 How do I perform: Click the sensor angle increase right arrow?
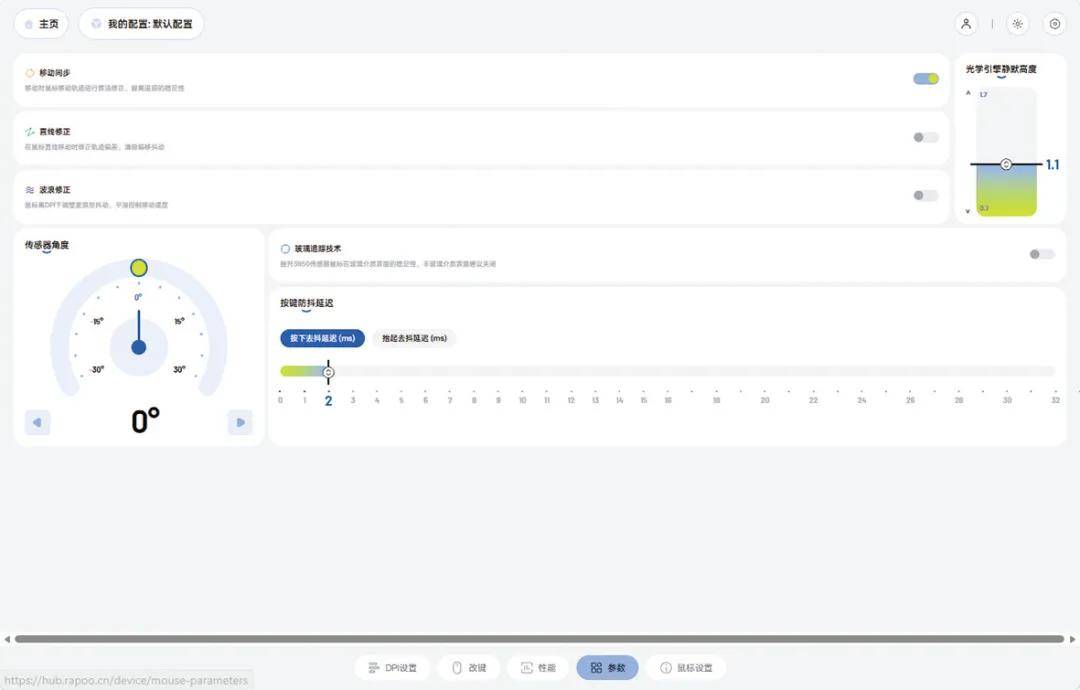pos(240,422)
